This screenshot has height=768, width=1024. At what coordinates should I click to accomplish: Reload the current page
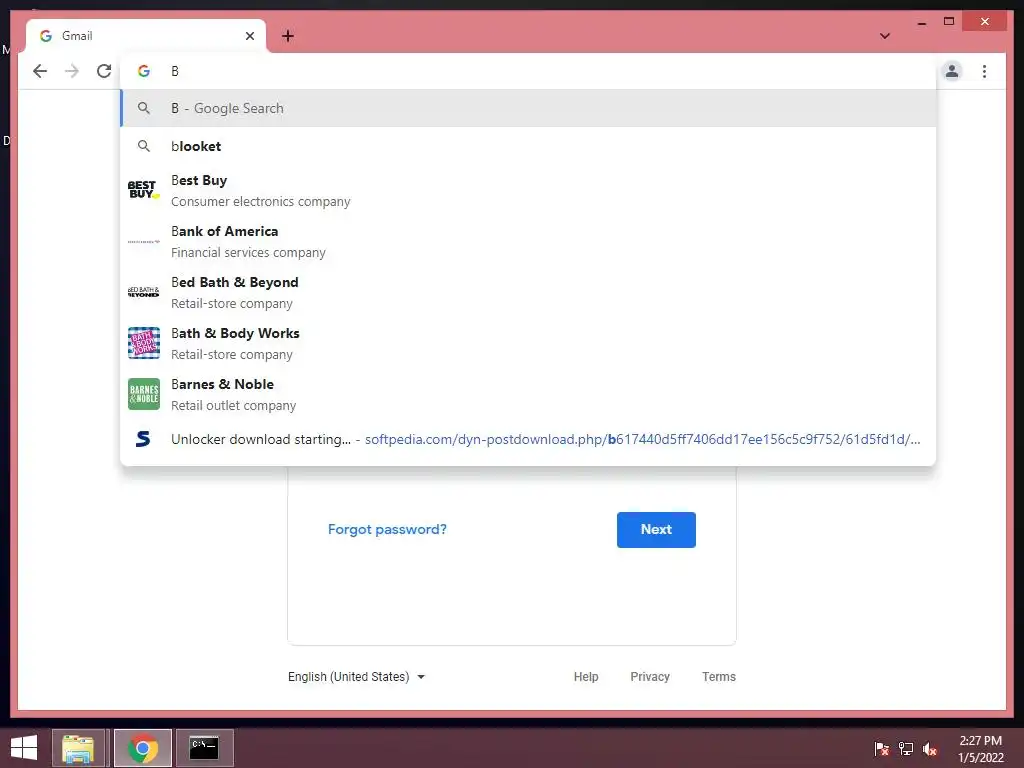pyautogui.click(x=104, y=71)
